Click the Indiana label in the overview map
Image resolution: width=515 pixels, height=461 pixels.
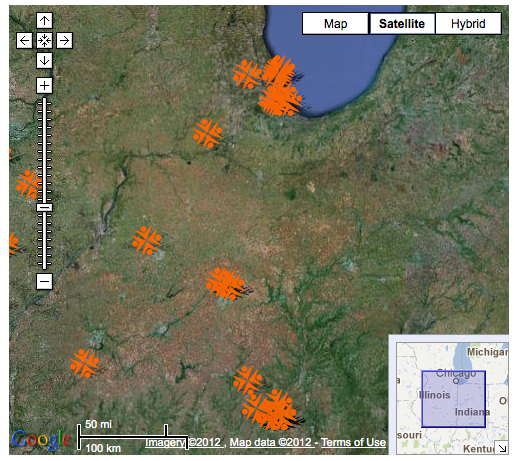point(472,412)
